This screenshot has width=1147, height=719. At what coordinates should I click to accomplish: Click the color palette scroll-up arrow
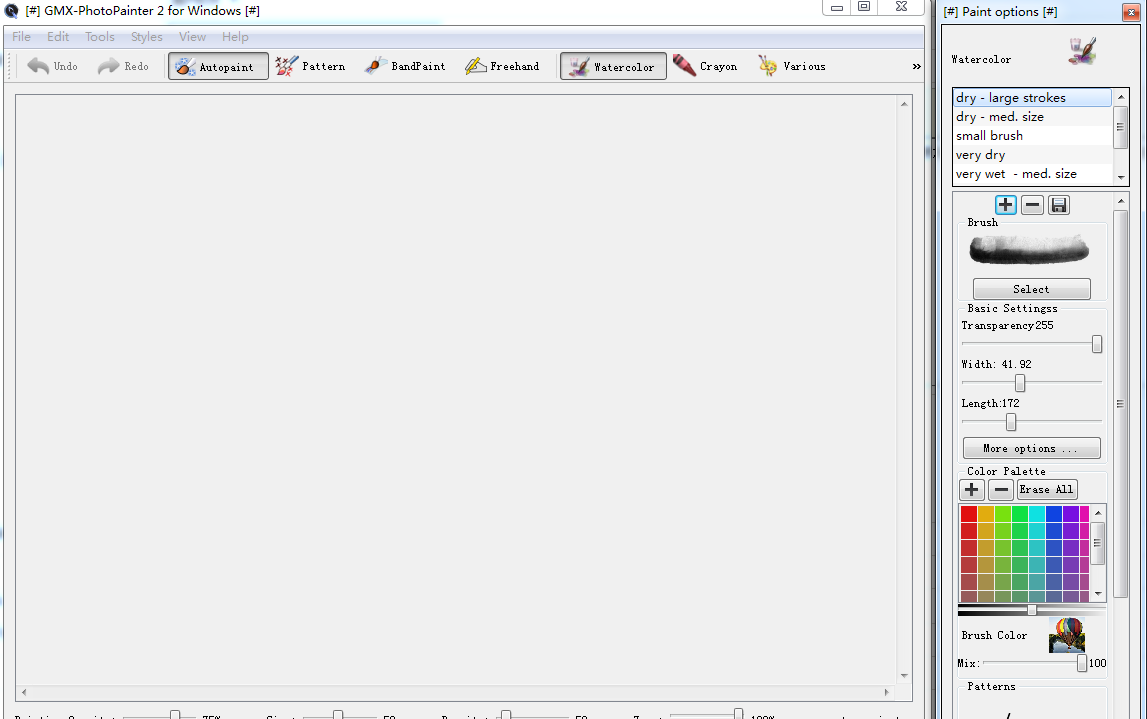1098,513
